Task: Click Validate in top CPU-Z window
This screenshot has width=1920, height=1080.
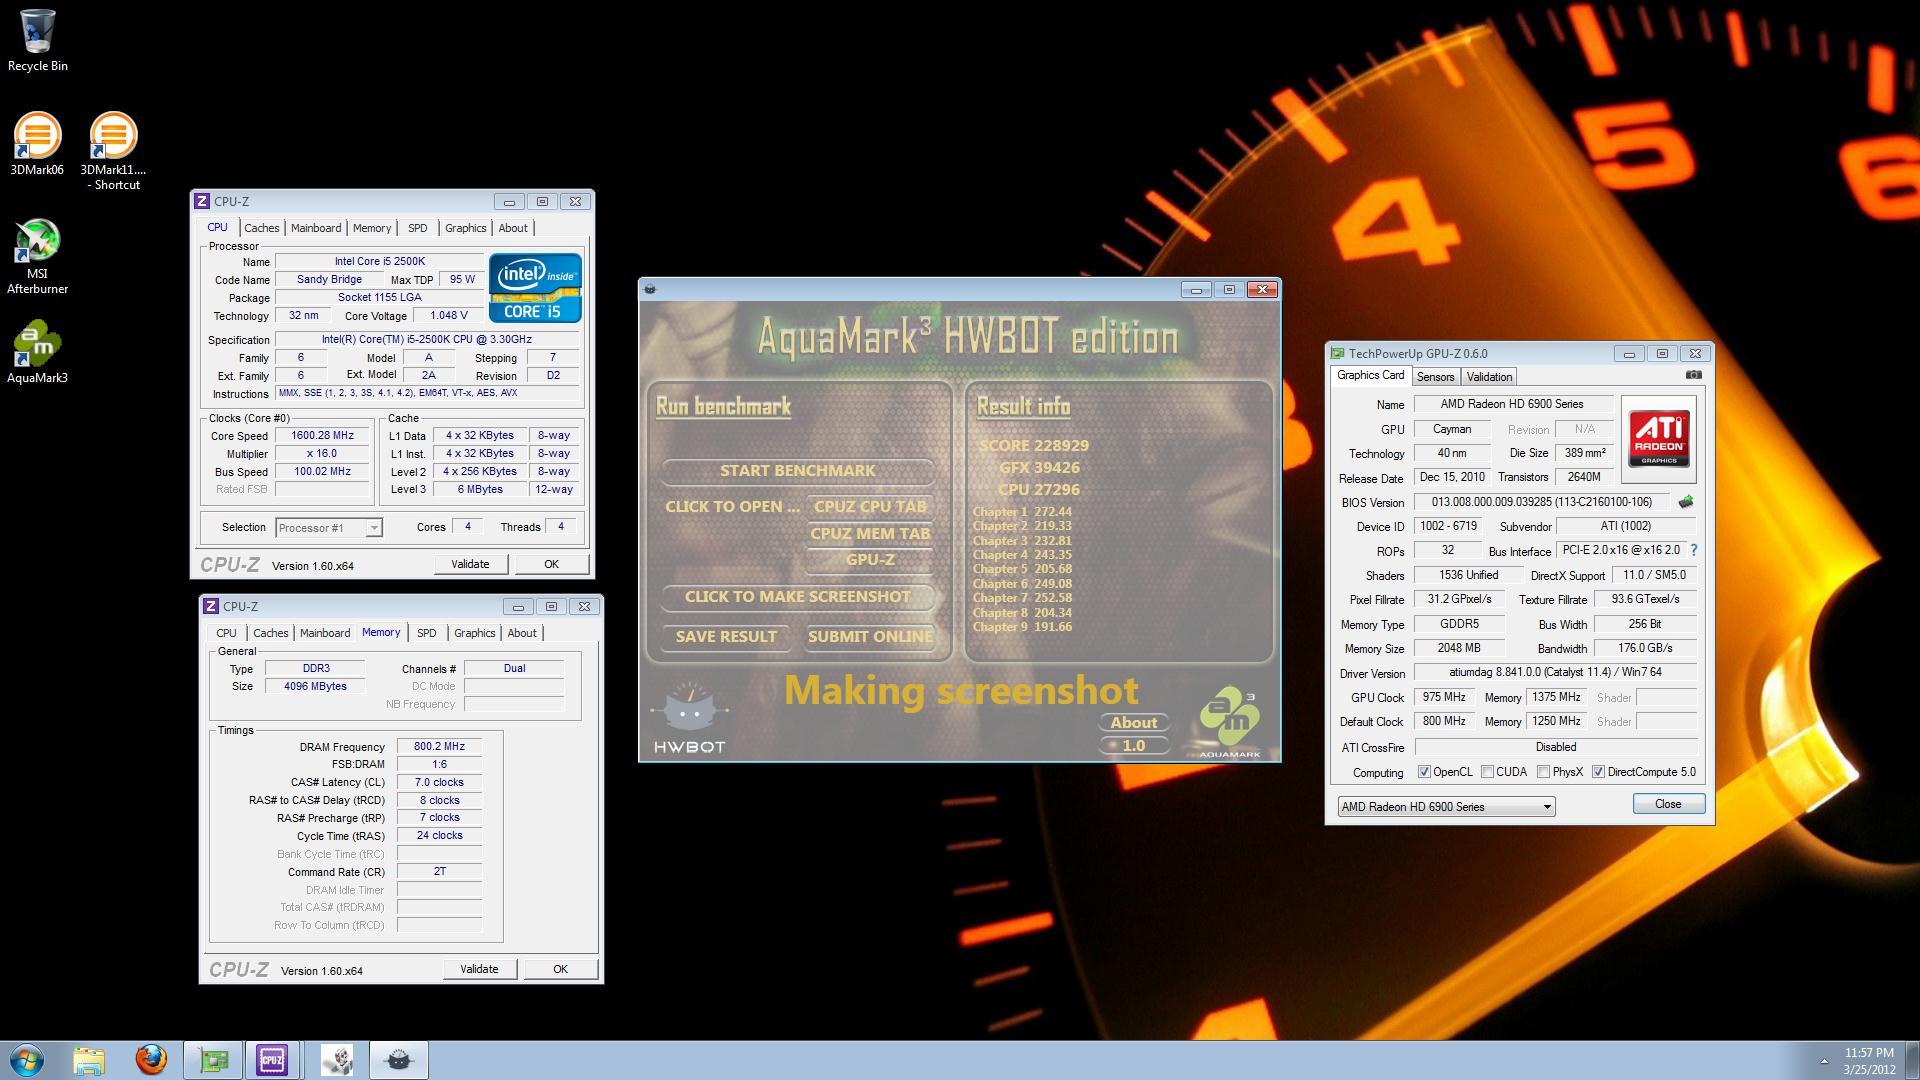Action: pos(470,564)
